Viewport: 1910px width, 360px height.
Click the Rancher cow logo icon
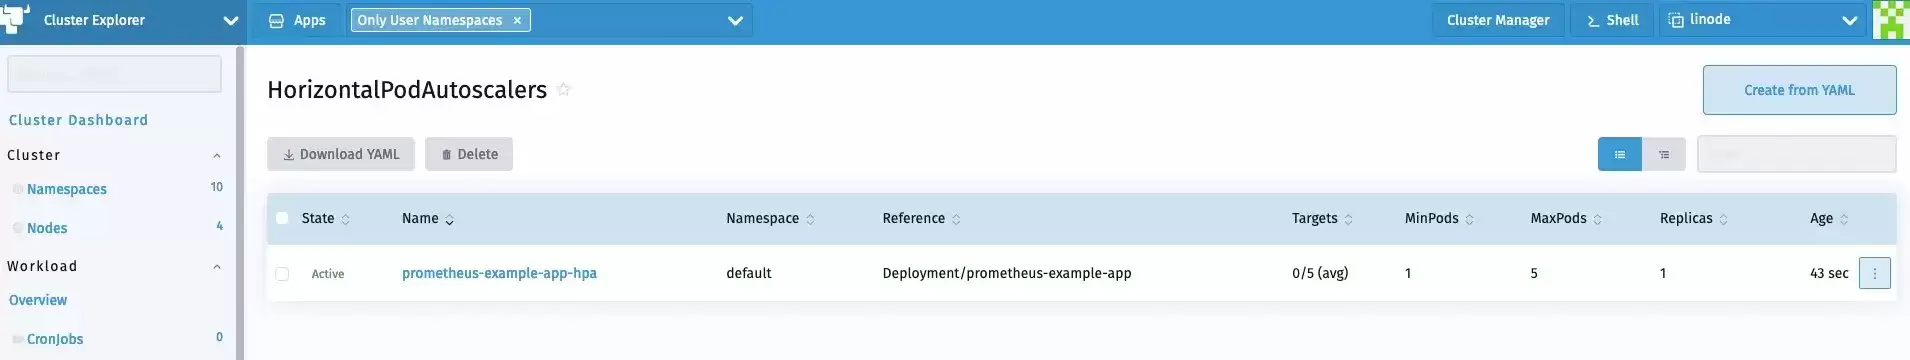click(15, 19)
